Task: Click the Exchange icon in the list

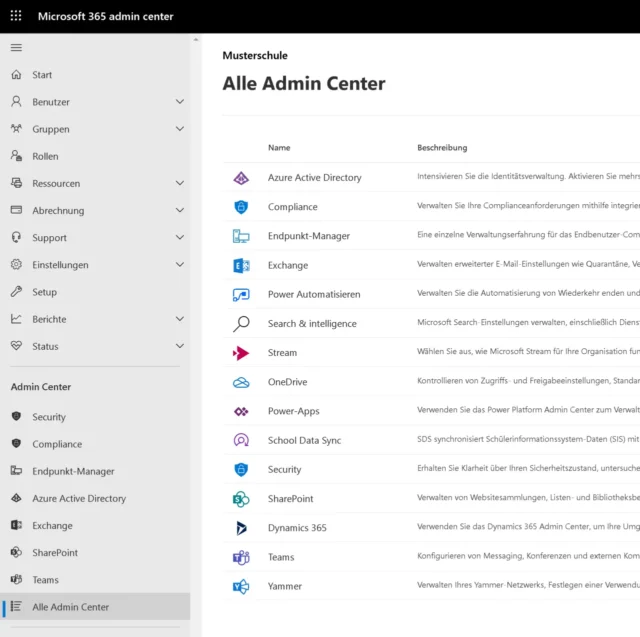Action: (241, 265)
